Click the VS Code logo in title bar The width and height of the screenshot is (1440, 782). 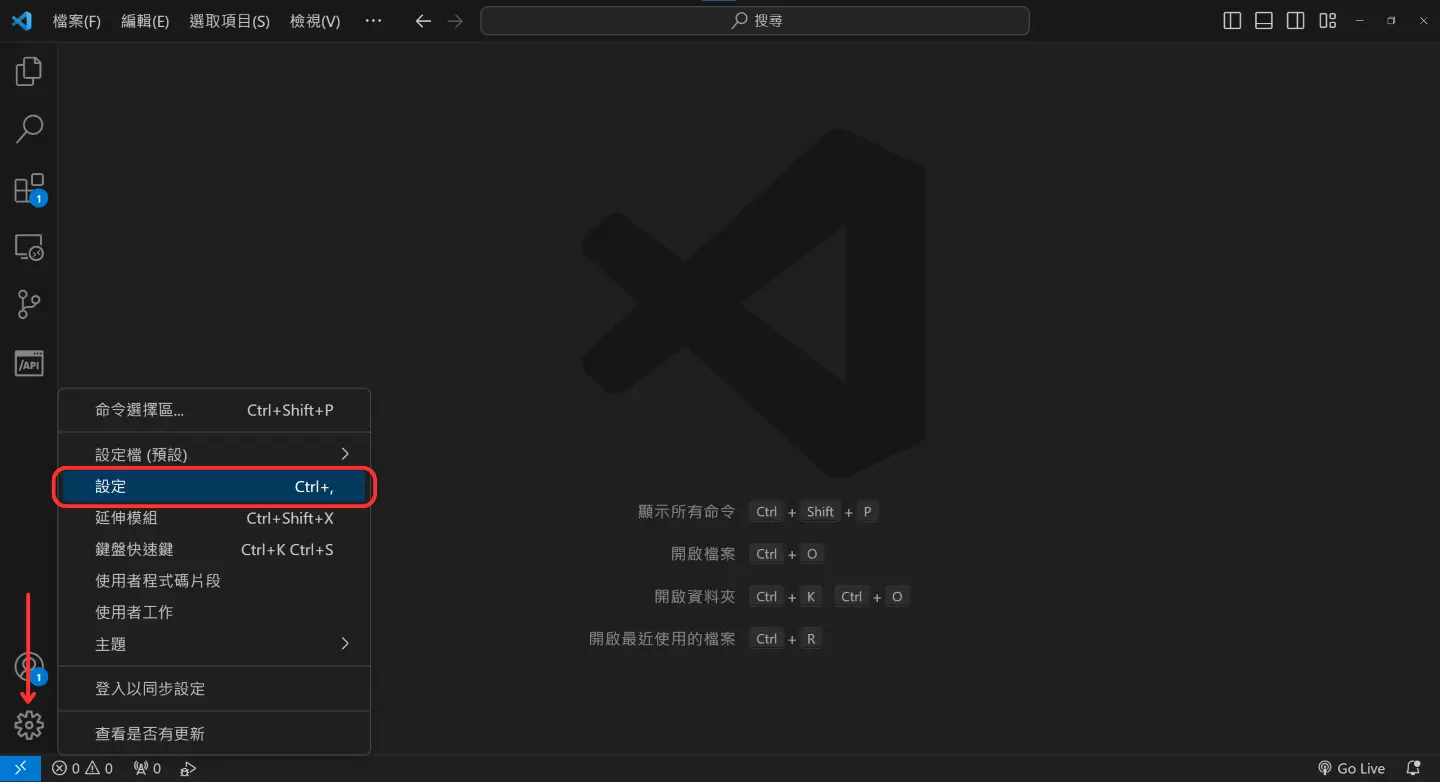click(21, 20)
